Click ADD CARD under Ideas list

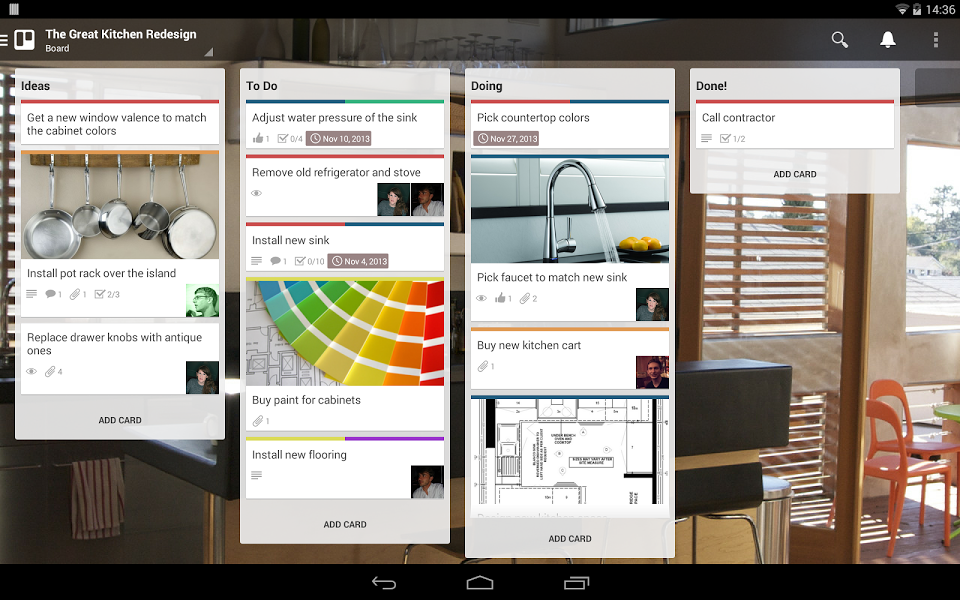point(120,421)
